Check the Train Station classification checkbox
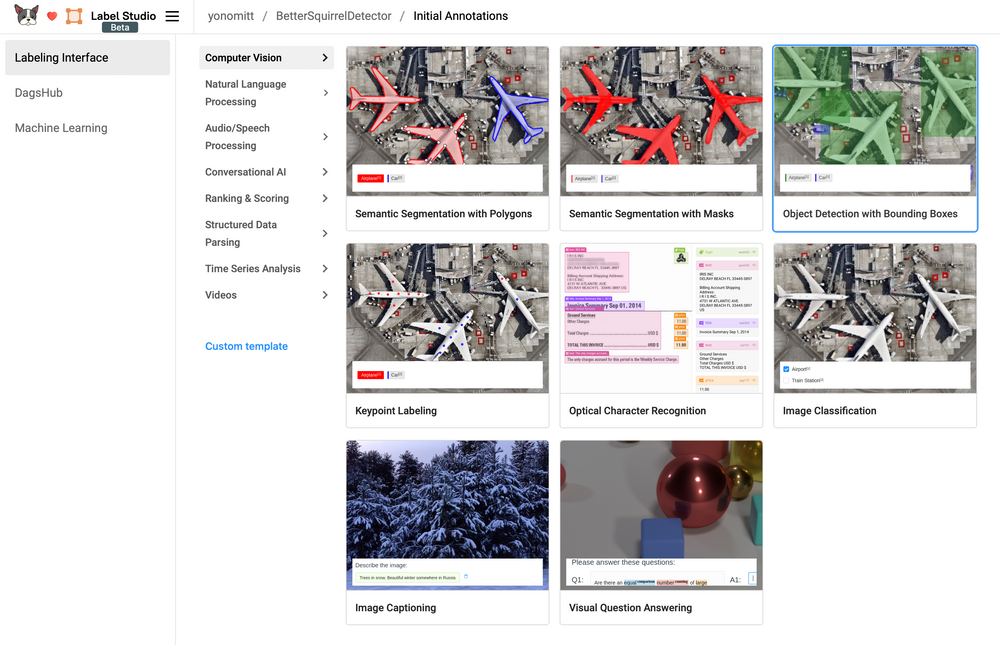 [x=784, y=379]
